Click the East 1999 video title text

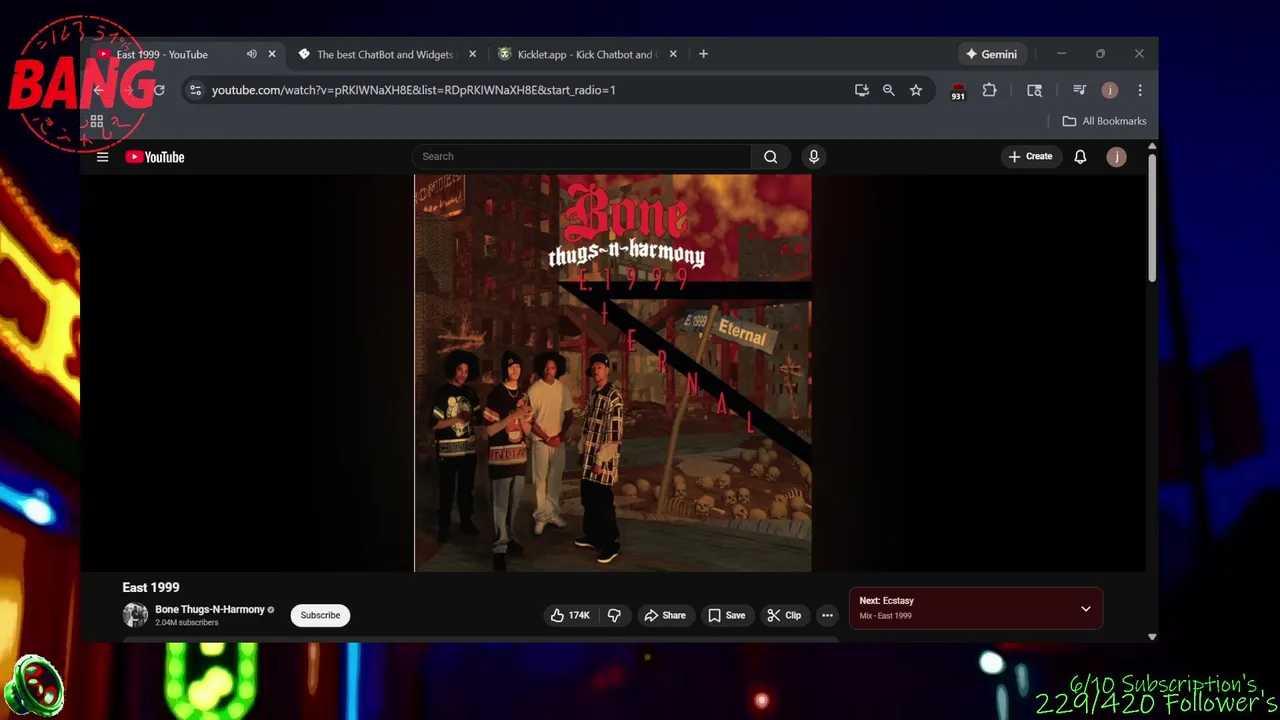click(151, 587)
